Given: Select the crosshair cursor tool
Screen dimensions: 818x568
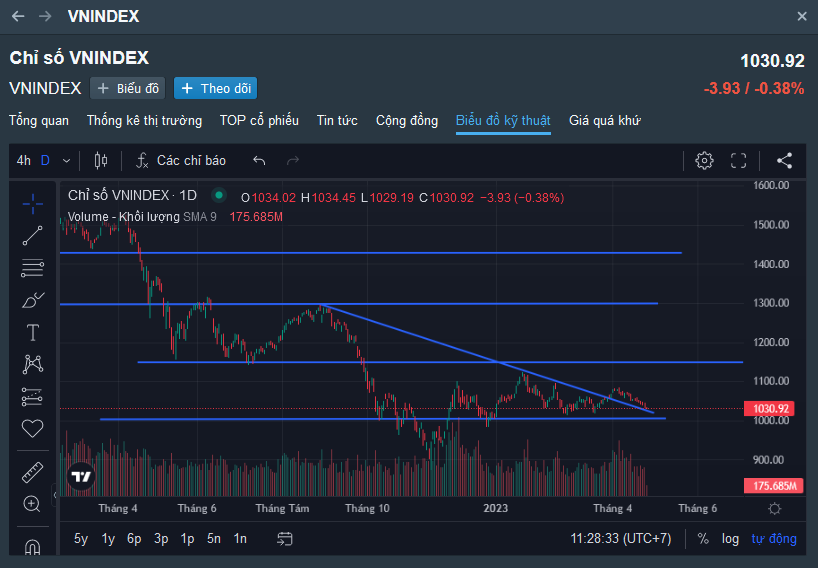Looking at the screenshot, I should (32, 204).
